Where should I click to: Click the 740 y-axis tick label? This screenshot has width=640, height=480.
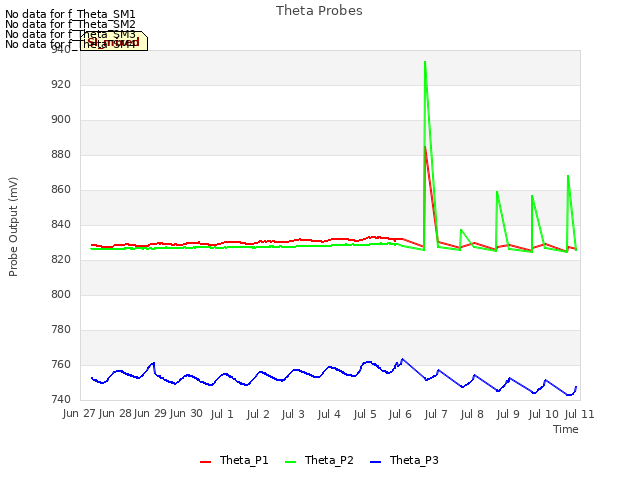click(61, 399)
